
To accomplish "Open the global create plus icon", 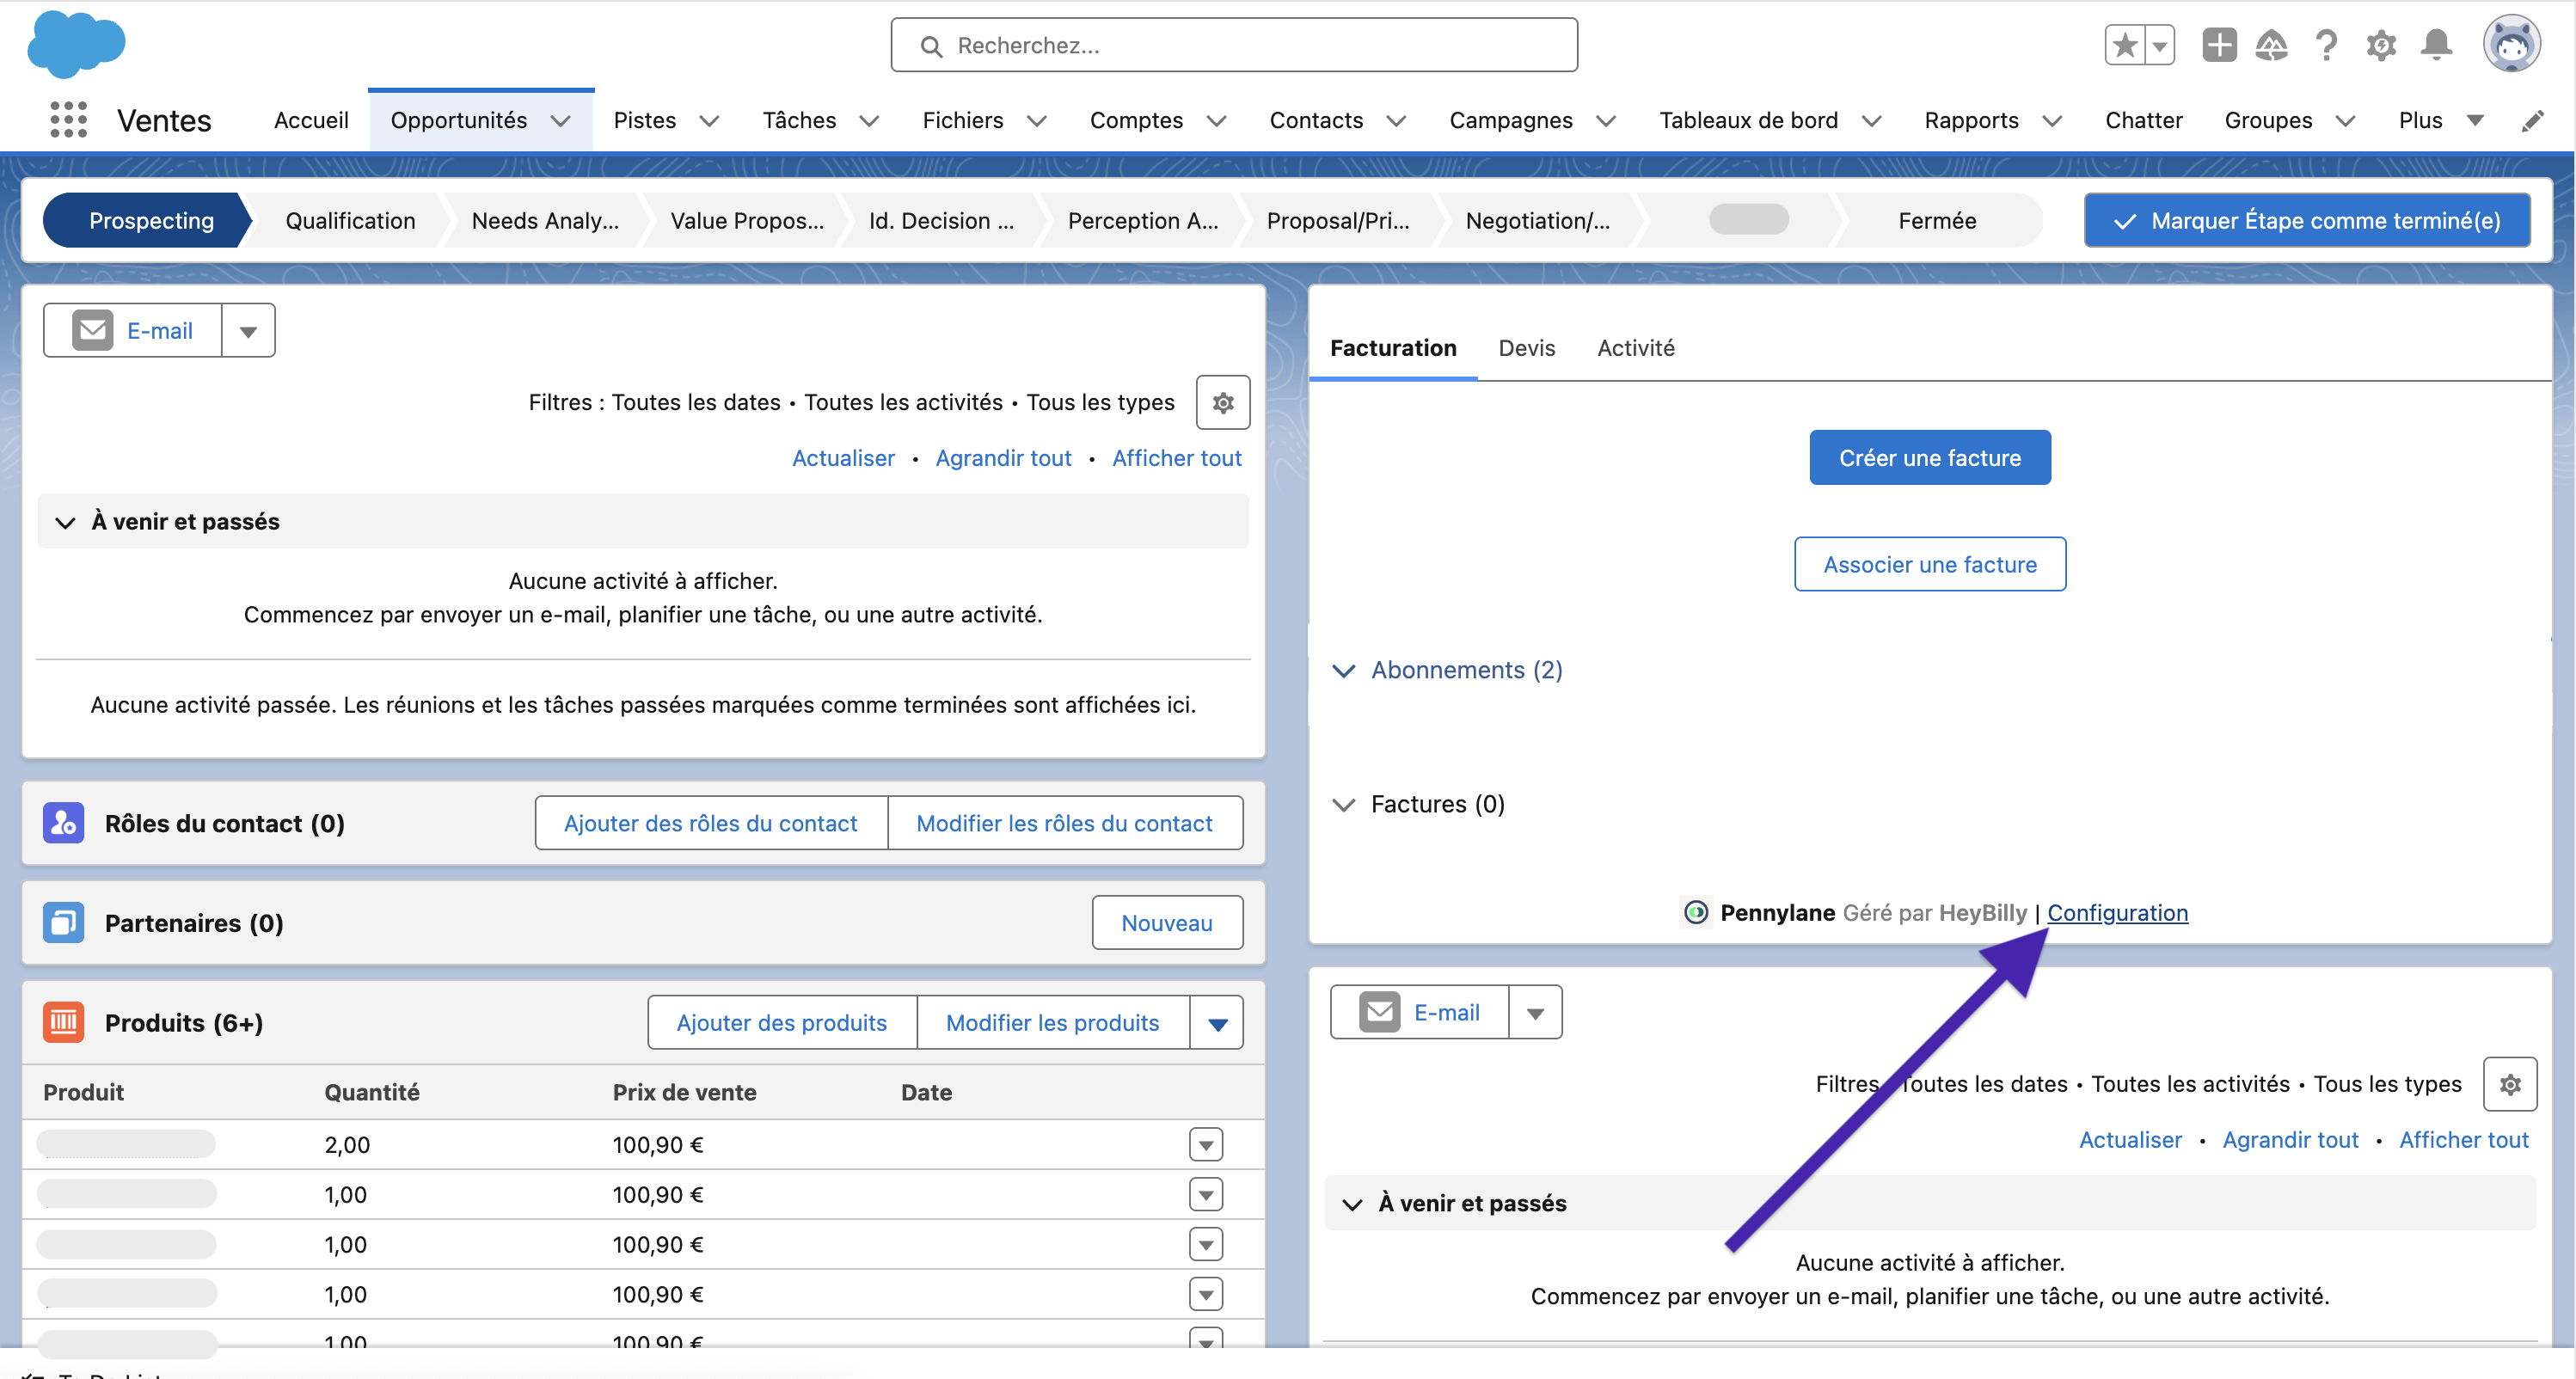I will [2219, 45].
